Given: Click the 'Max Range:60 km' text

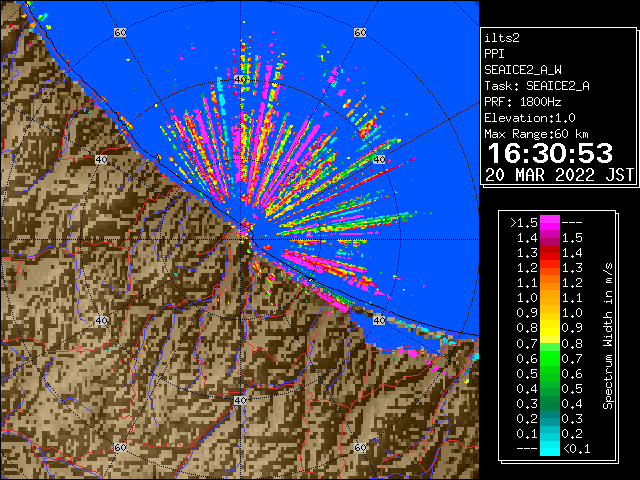Looking at the screenshot, I should click(x=536, y=134).
